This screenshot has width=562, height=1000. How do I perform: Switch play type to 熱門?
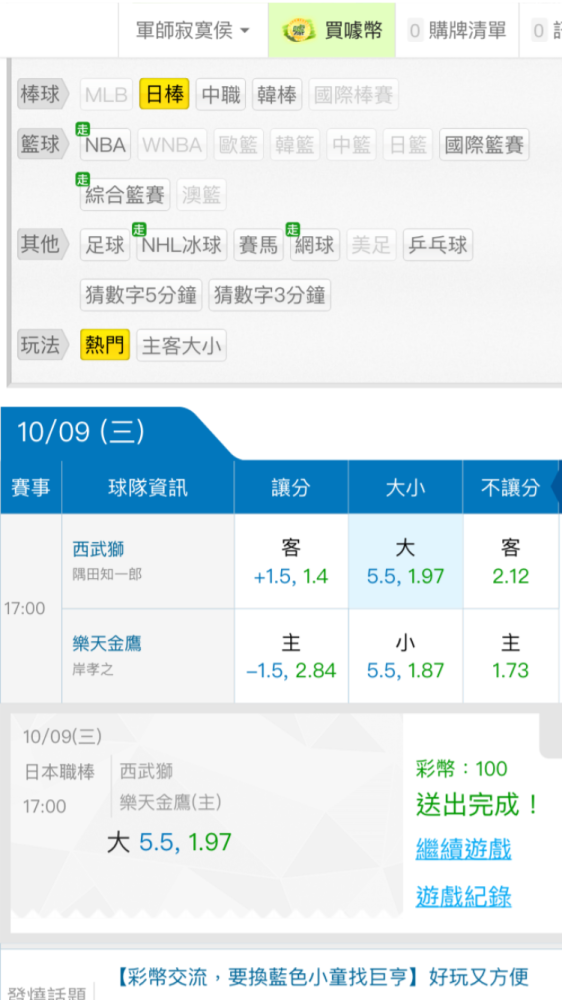coord(105,345)
